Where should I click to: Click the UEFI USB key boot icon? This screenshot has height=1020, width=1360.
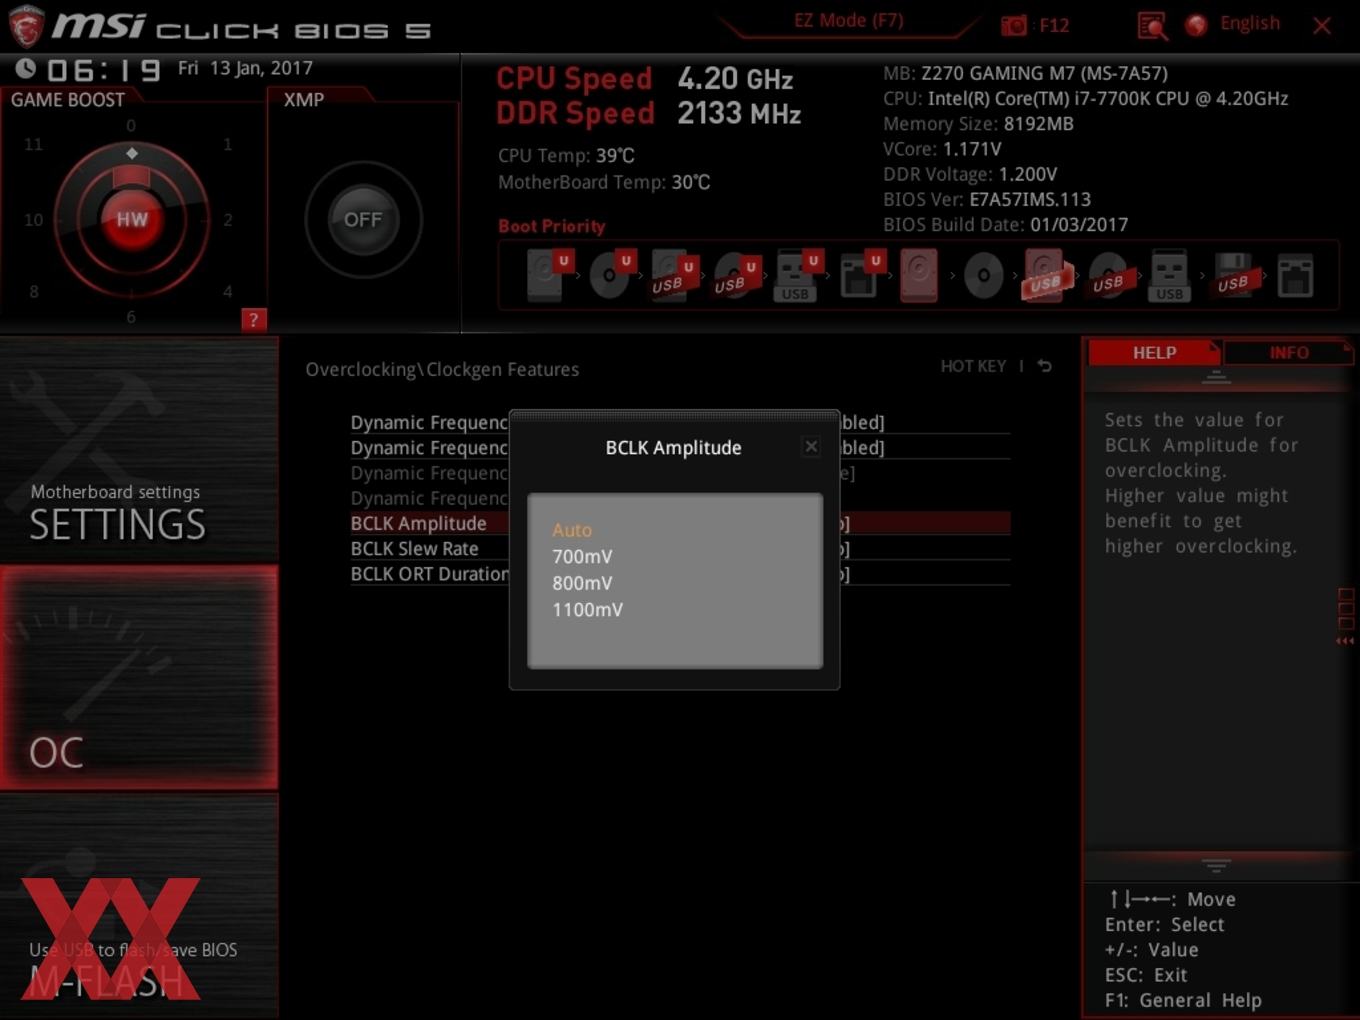(x=797, y=274)
